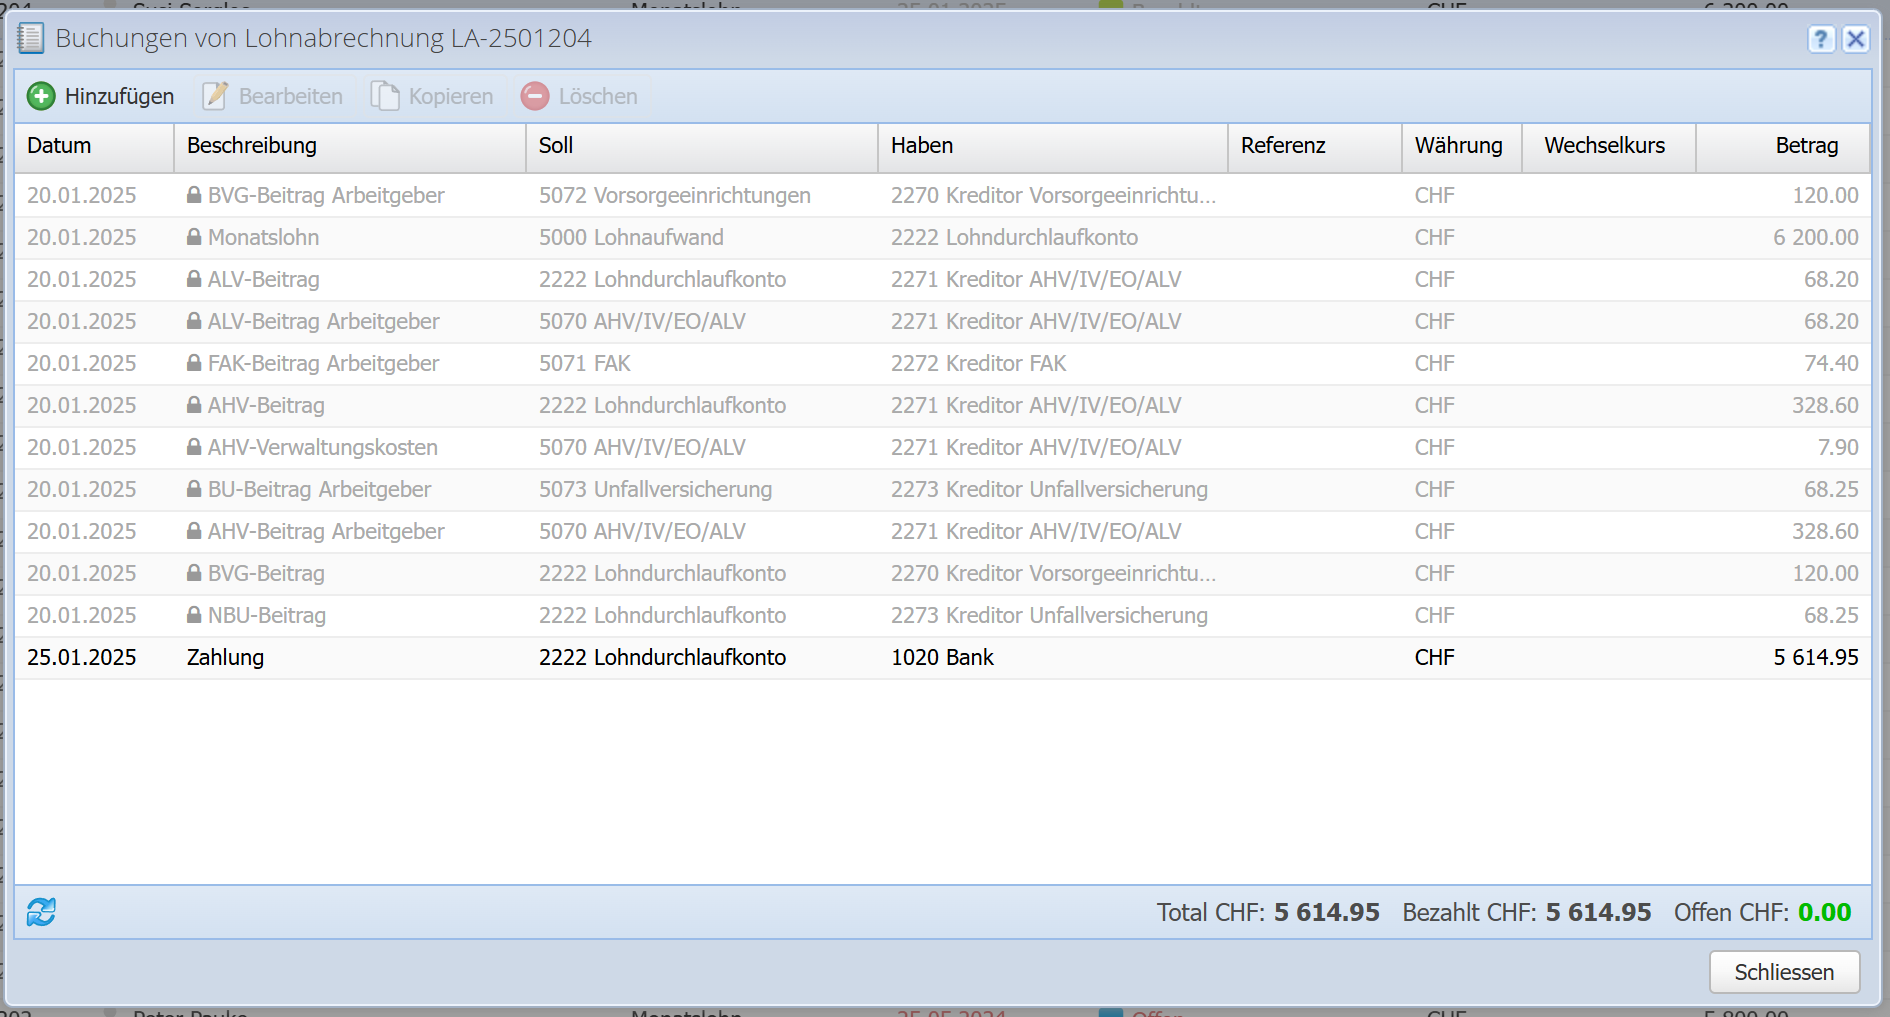Click the Beschreibung column header
The width and height of the screenshot is (1890, 1017).
(x=252, y=146)
